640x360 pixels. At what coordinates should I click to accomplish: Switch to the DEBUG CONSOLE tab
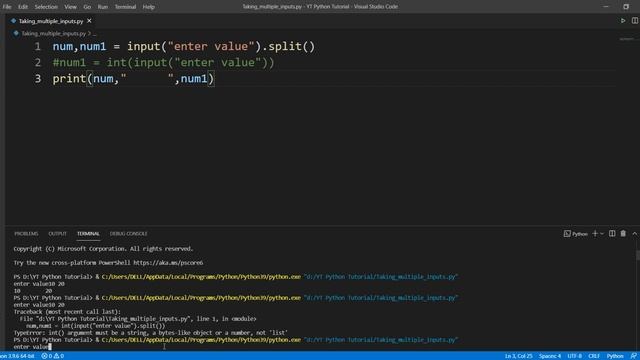[129, 233]
